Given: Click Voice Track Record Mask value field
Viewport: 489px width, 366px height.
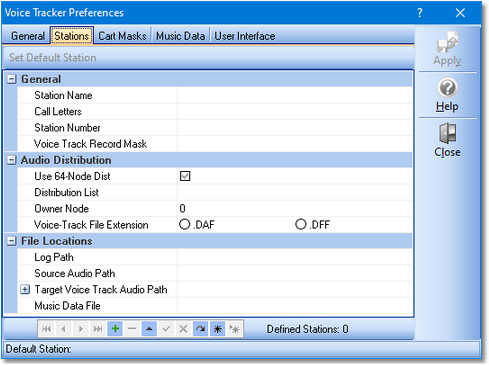Looking at the screenshot, I should (295, 144).
